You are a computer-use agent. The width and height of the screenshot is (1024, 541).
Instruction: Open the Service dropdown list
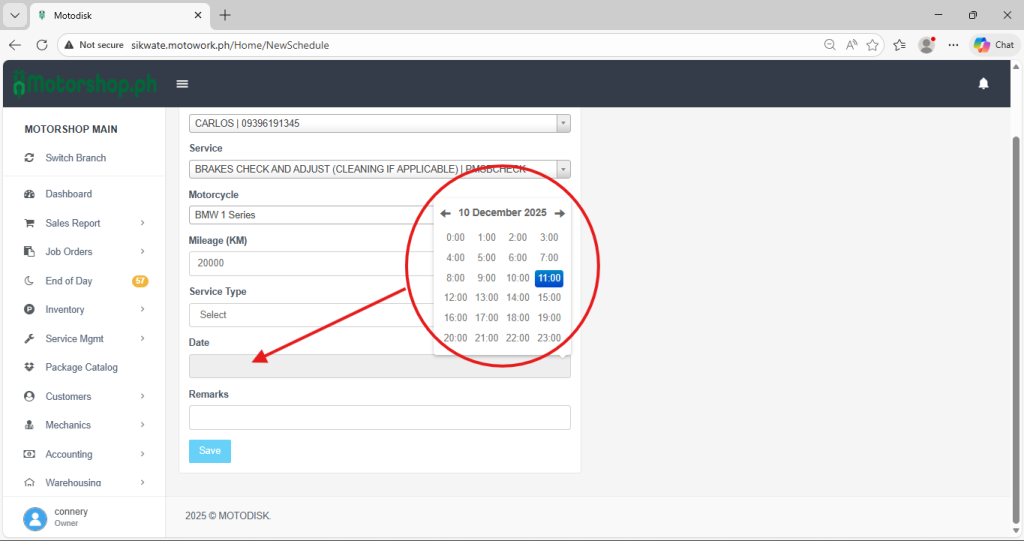pos(379,169)
